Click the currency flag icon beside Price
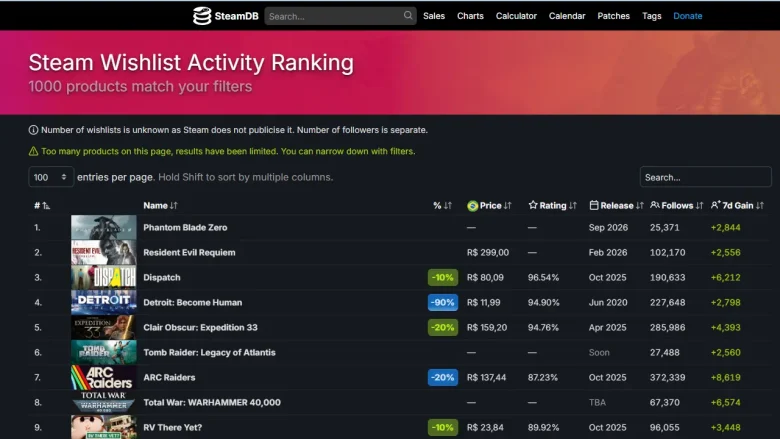This screenshot has width=780, height=439. 472,206
